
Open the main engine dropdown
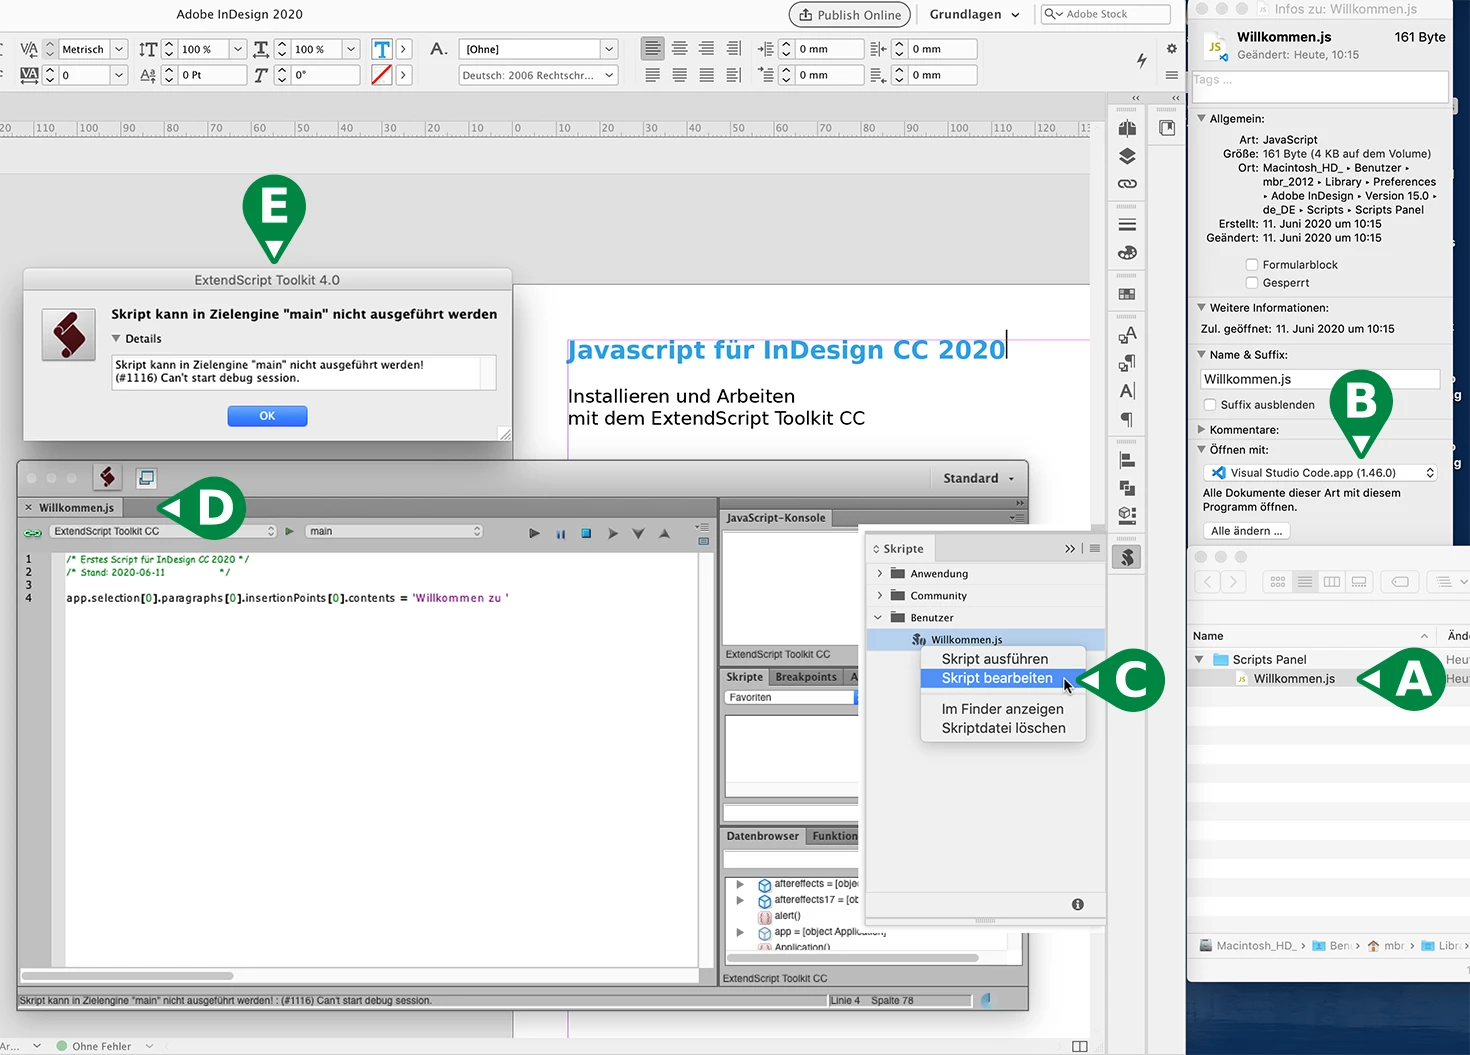(x=395, y=531)
